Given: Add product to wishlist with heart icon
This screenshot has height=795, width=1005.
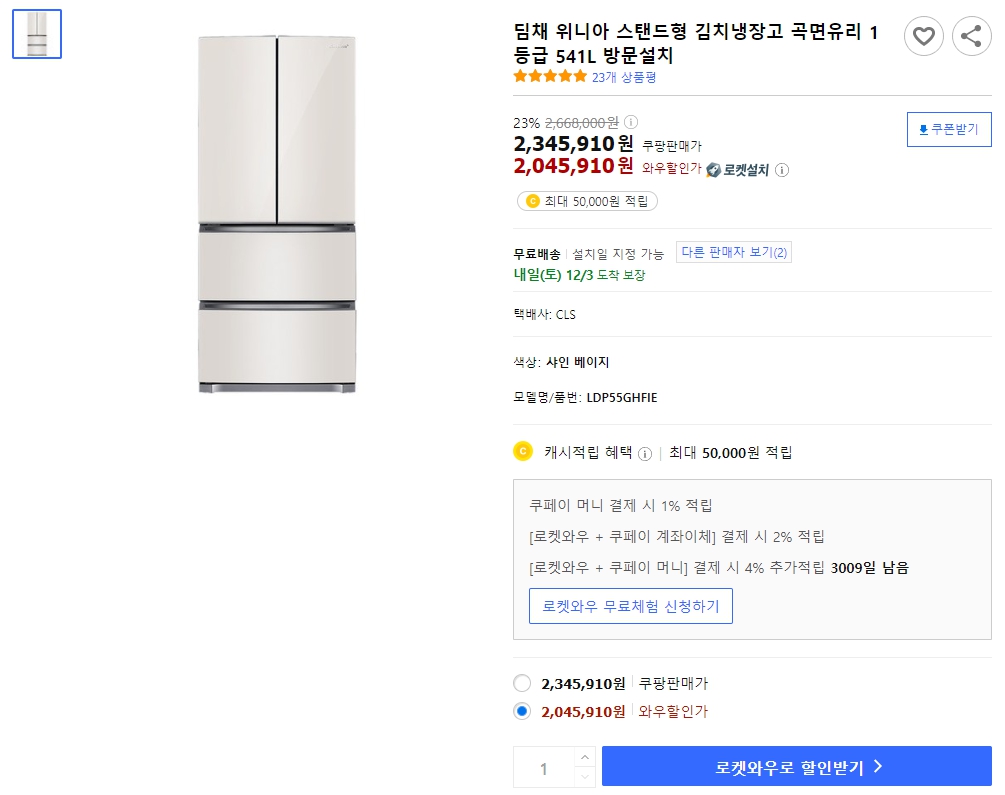Looking at the screenshot, I should coord(923,36).
